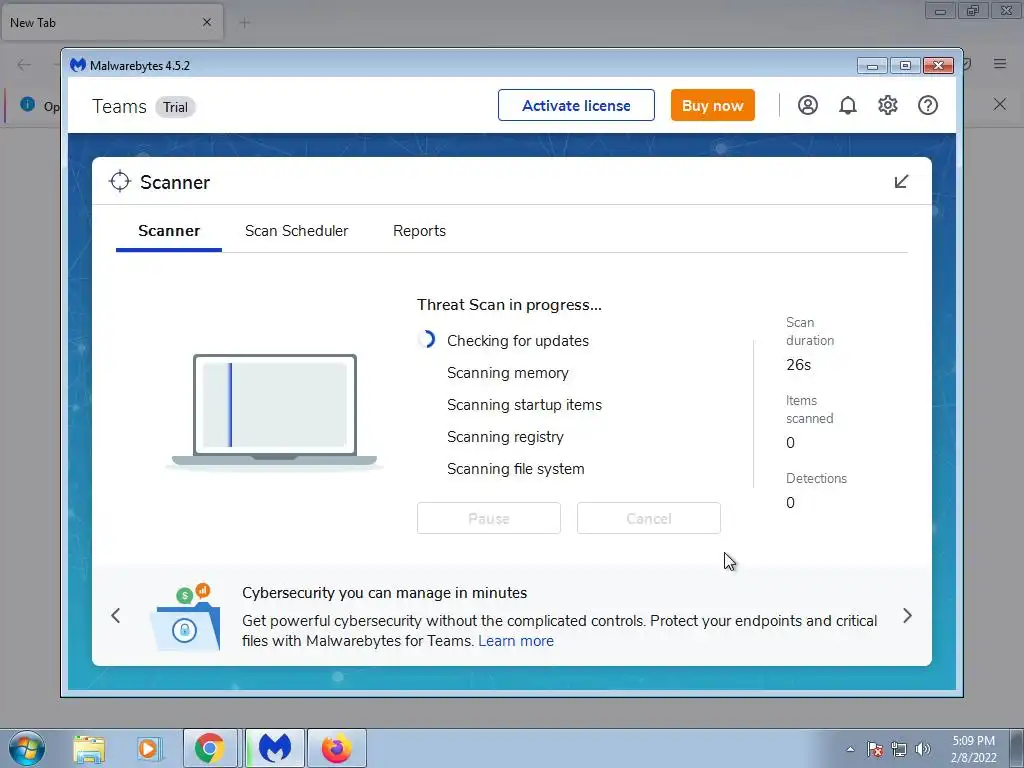Open Malwarebytes settings gear

click(888, 105)
